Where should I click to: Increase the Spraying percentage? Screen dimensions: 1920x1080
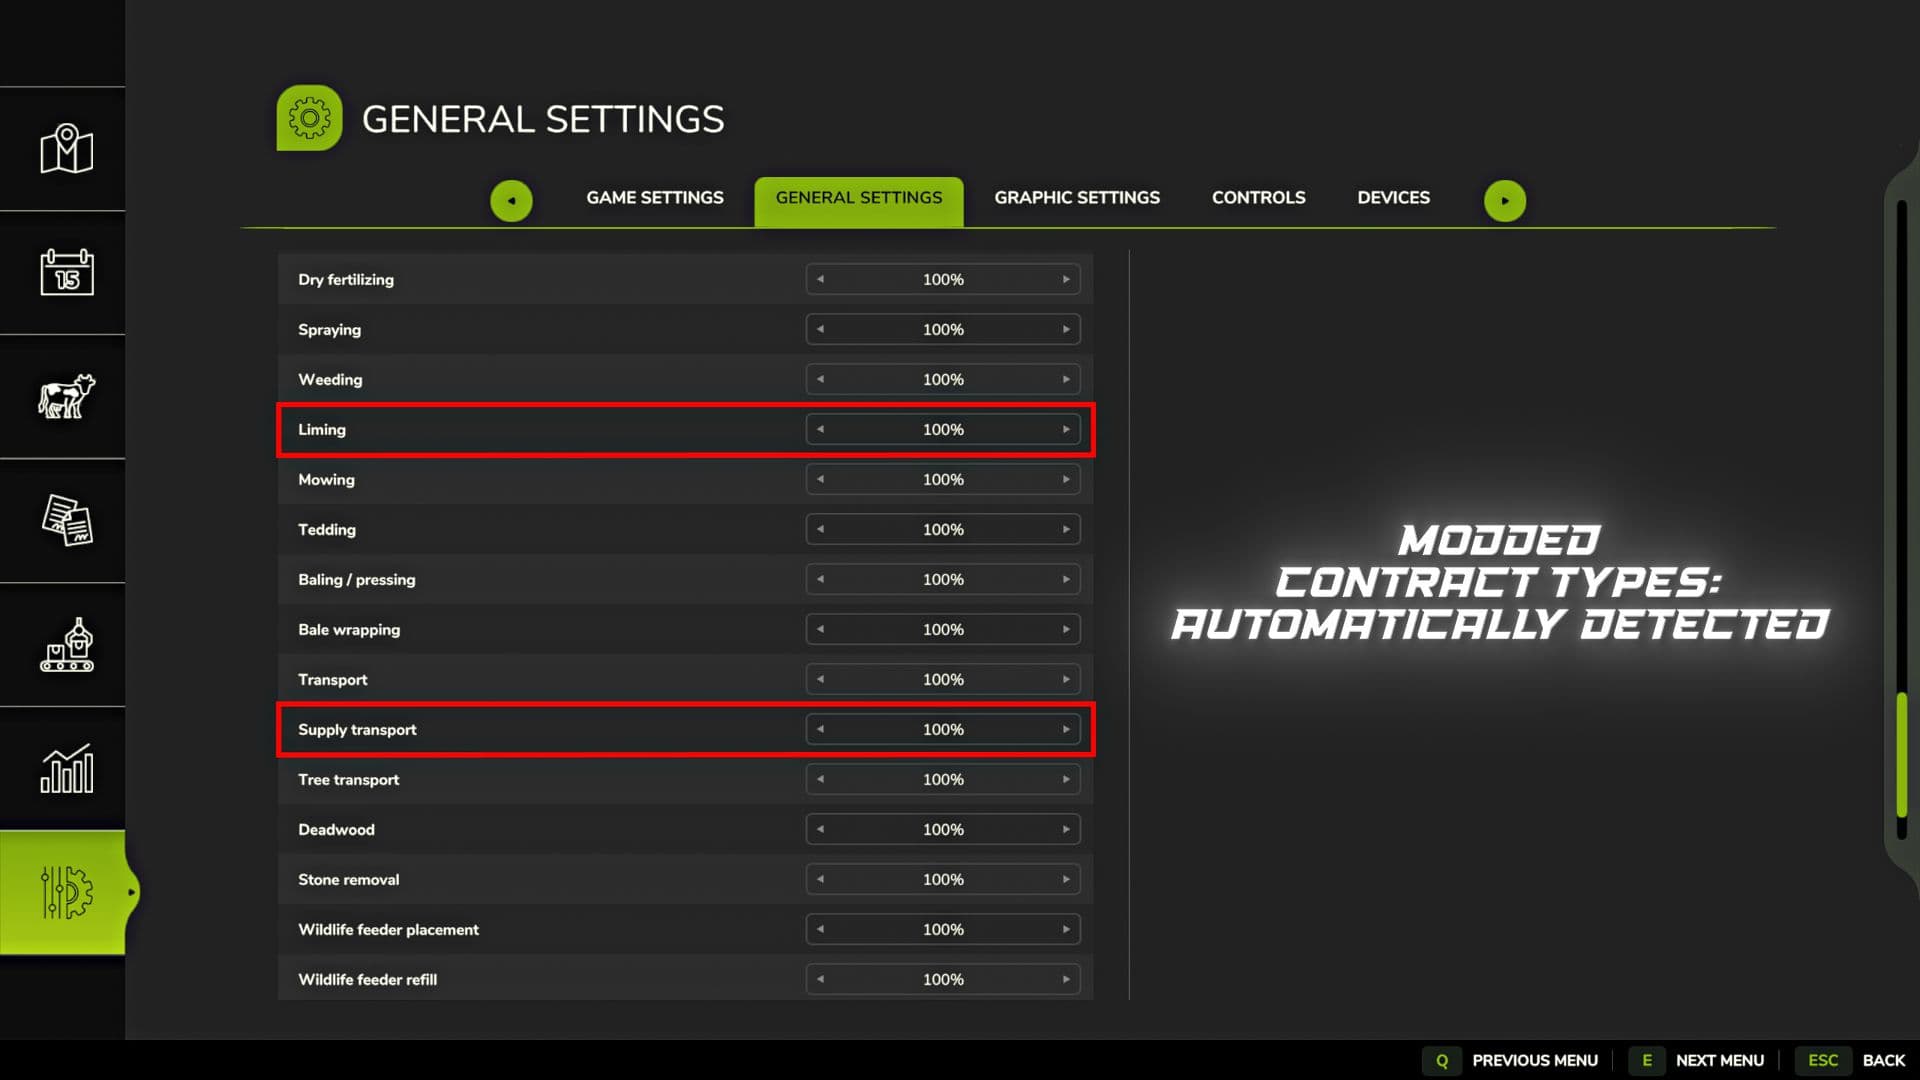tap(1066, 329)
